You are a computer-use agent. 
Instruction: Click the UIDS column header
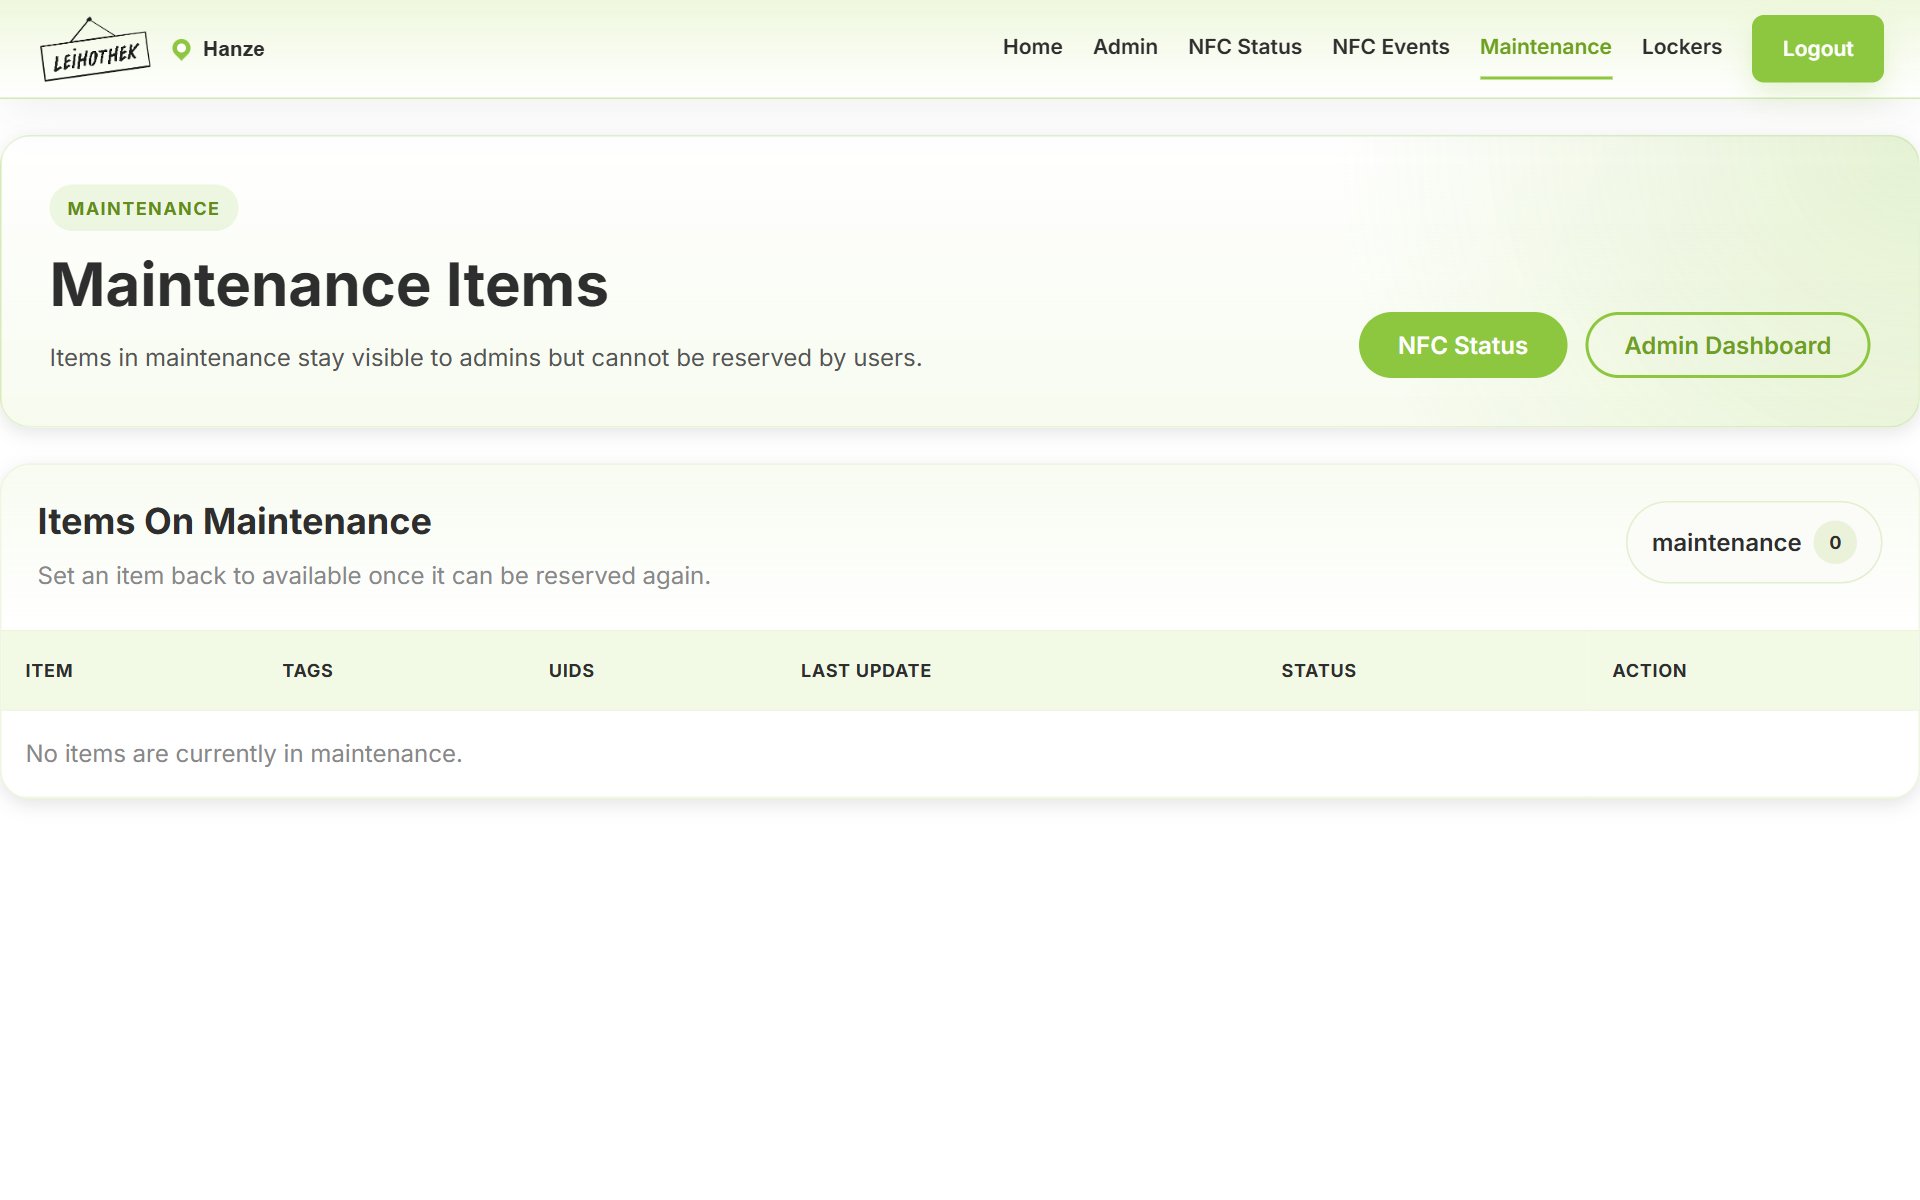point(571,671)
